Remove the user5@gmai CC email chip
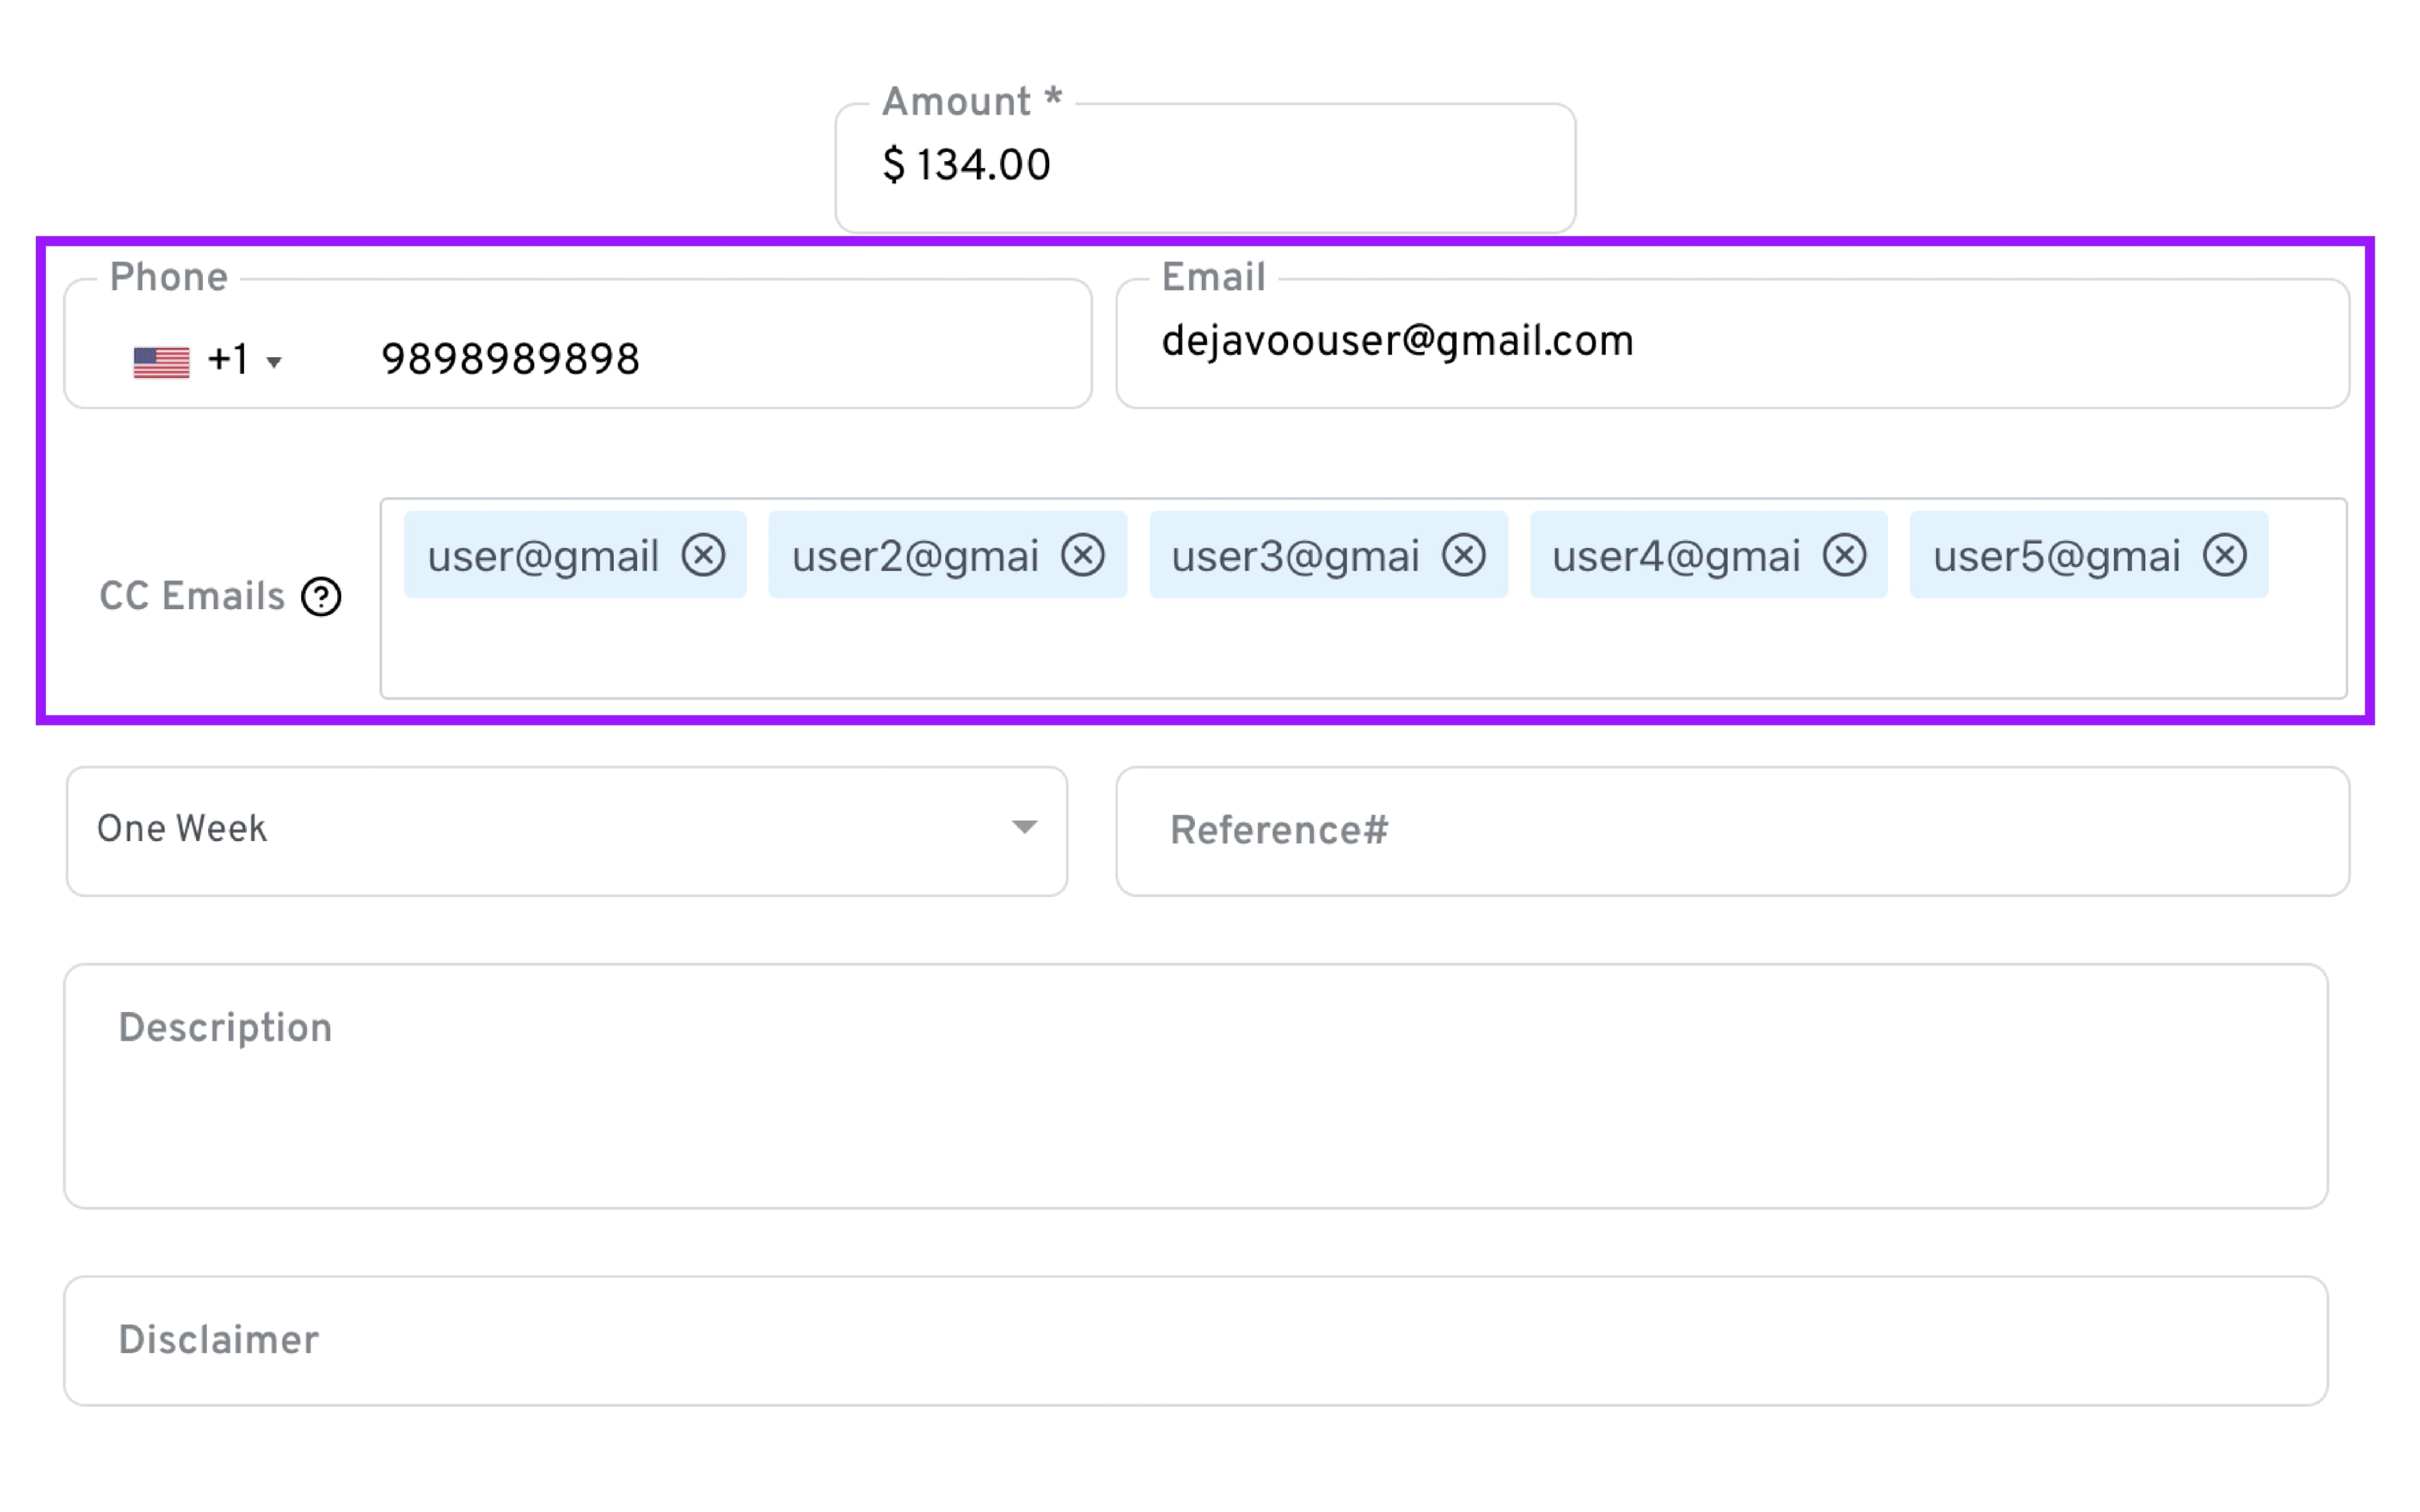Image resolution: width=2420 pixels, height=1512 pixels. click(x=2225, y=555)
